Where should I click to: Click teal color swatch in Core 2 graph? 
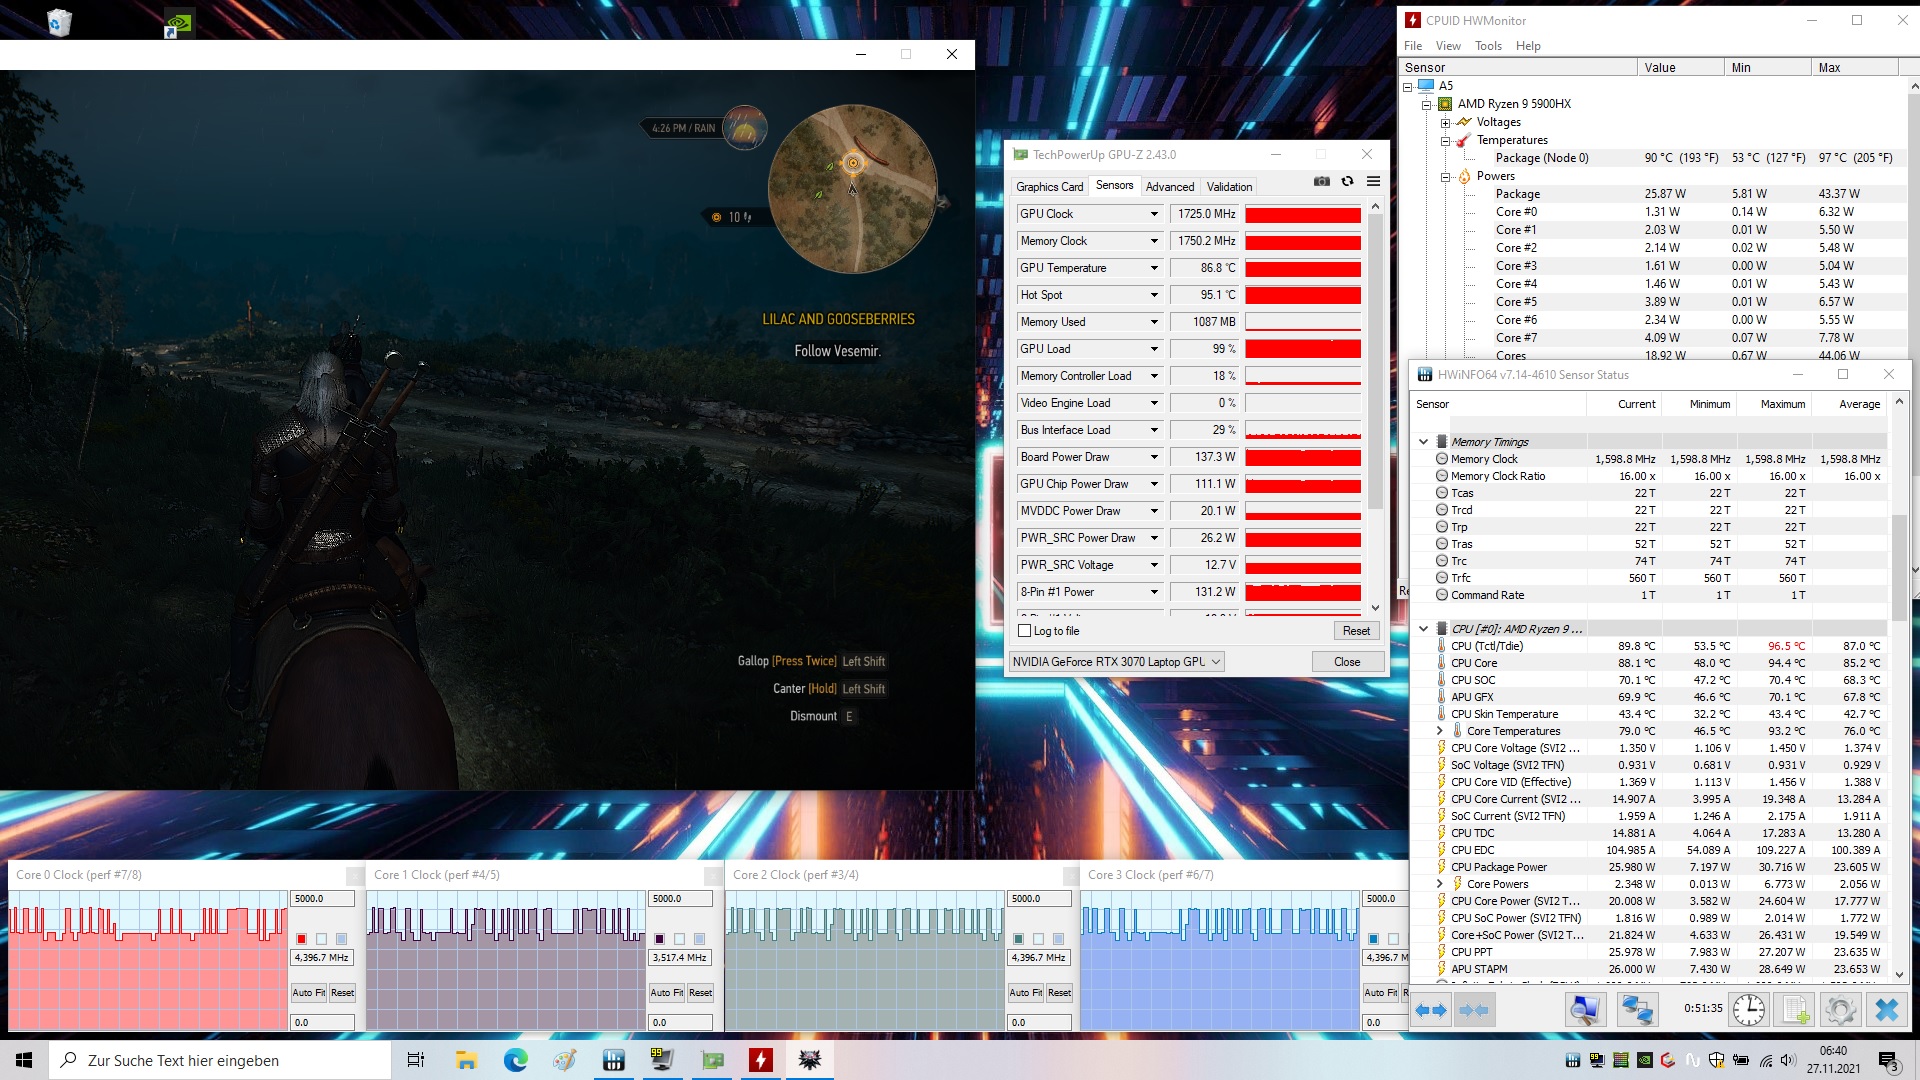click(x=1018, y=939)
